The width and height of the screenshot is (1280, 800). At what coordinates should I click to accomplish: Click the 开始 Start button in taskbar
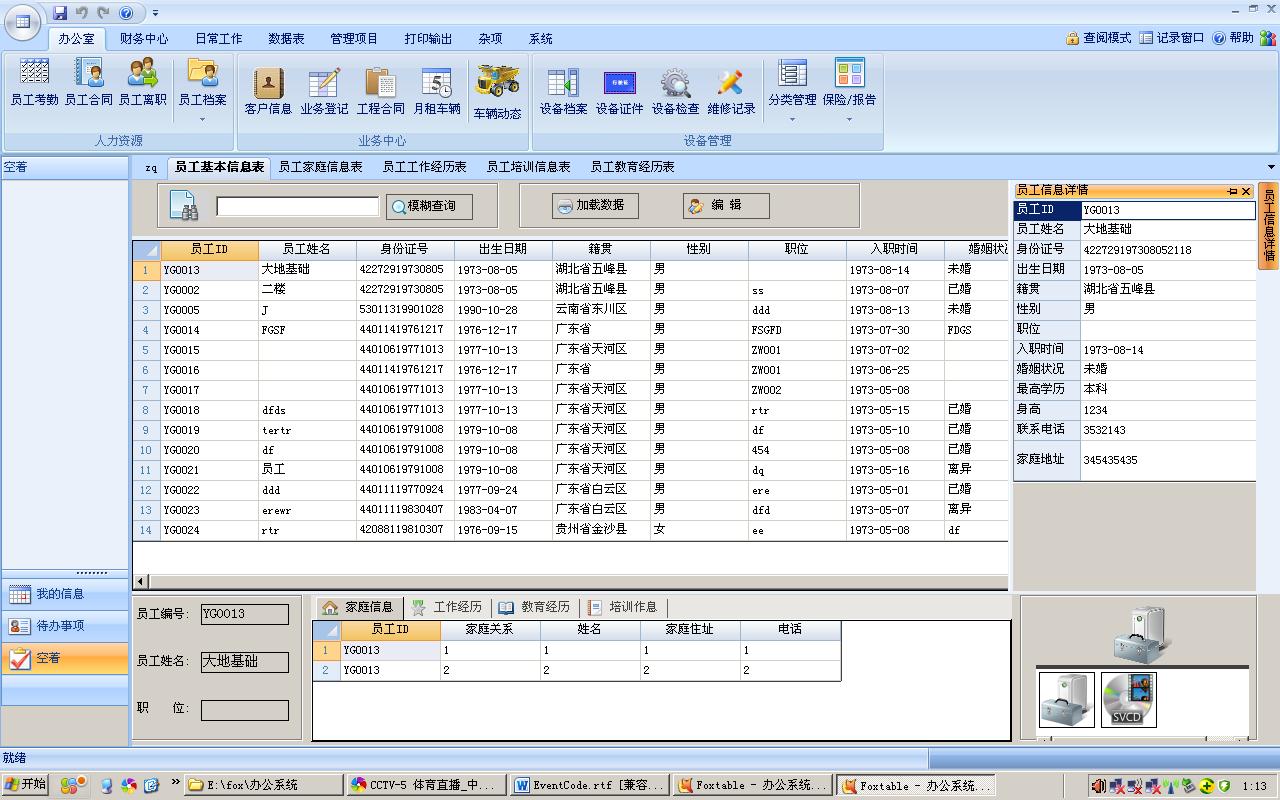[x=25, y=785]
